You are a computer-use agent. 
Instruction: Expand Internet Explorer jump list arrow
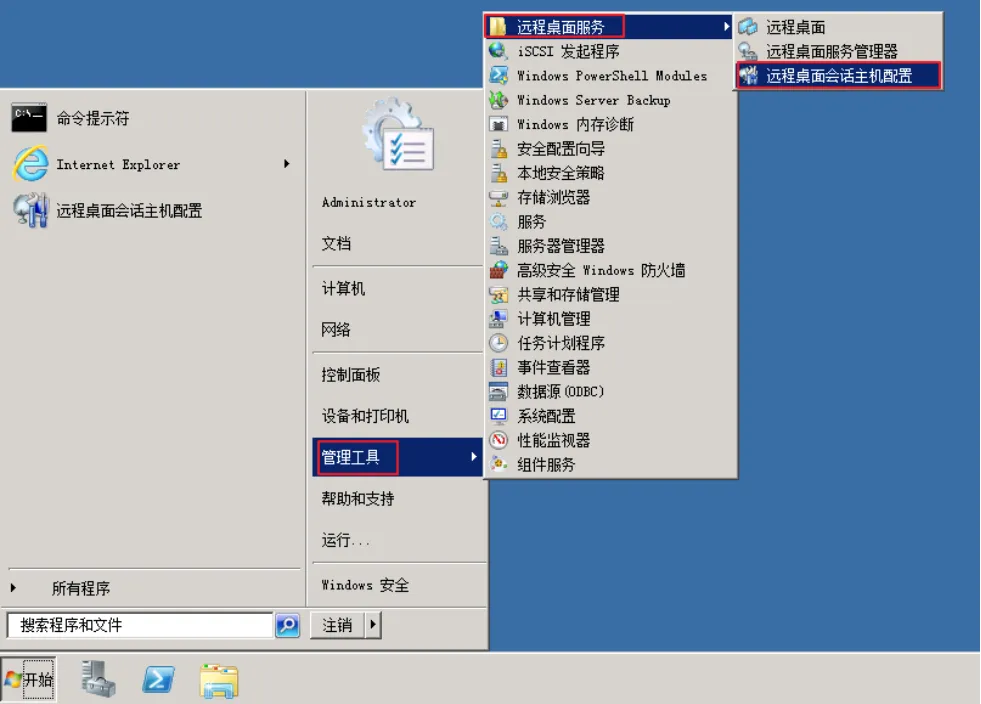[287, 164]
